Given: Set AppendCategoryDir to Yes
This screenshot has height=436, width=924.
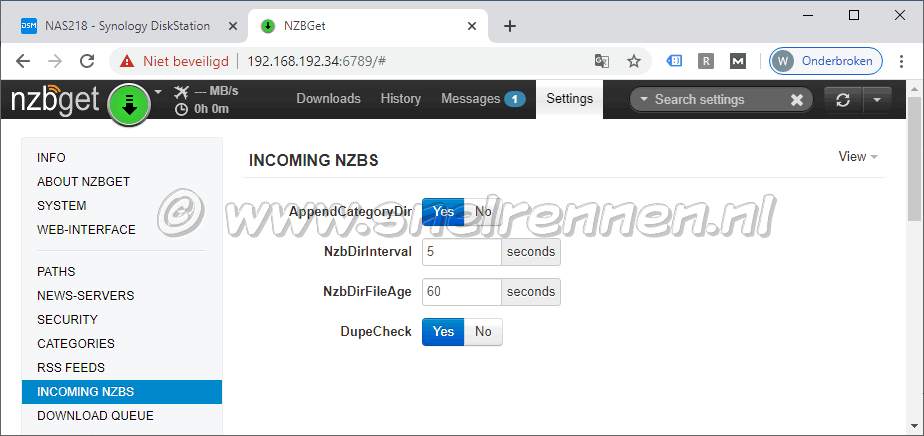Looking at the screenshot, I should 443,212.
